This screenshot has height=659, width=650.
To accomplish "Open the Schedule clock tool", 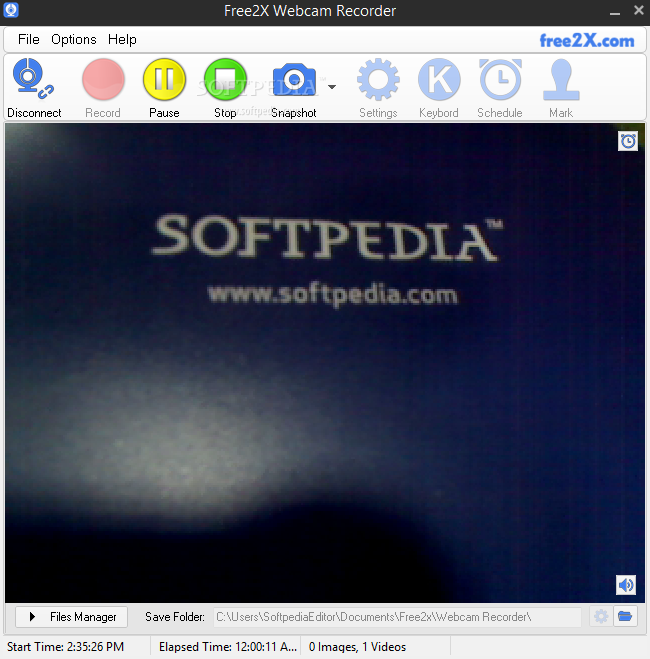I will tap(500, 88).
